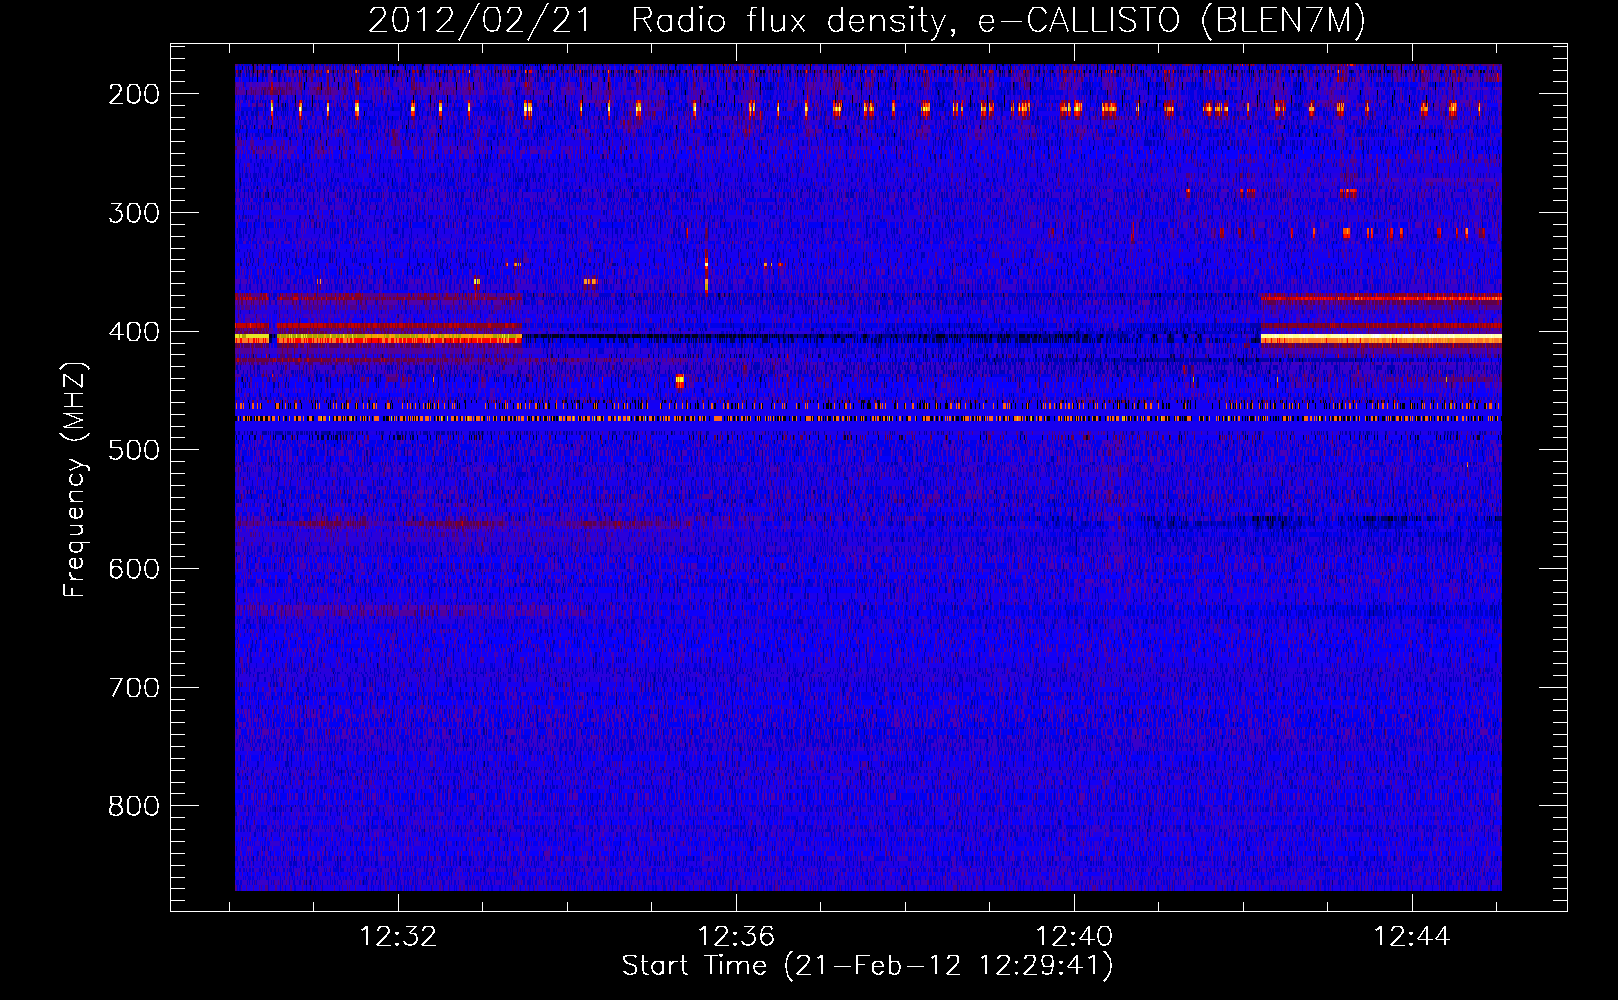Viewport: 1618px width, 1000px height.
Task: Click the 800 frequency tick label
Action: [x=134, y=806]
